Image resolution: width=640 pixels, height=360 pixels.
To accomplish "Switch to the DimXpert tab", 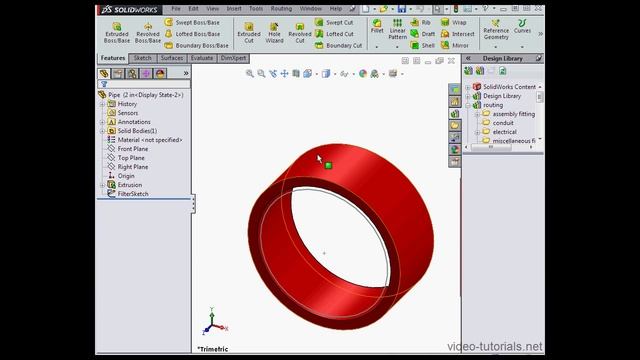I will (x=233, y=58).
